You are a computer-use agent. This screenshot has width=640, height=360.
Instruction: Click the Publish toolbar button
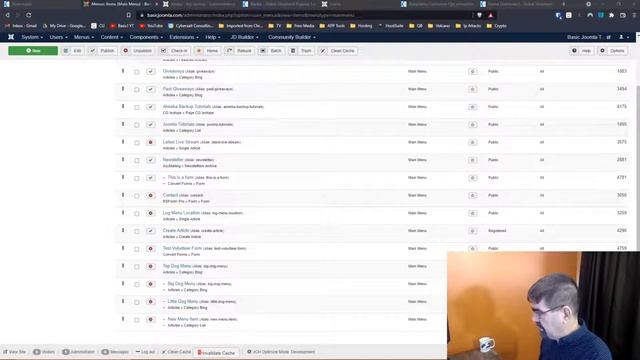pos(103,51)
